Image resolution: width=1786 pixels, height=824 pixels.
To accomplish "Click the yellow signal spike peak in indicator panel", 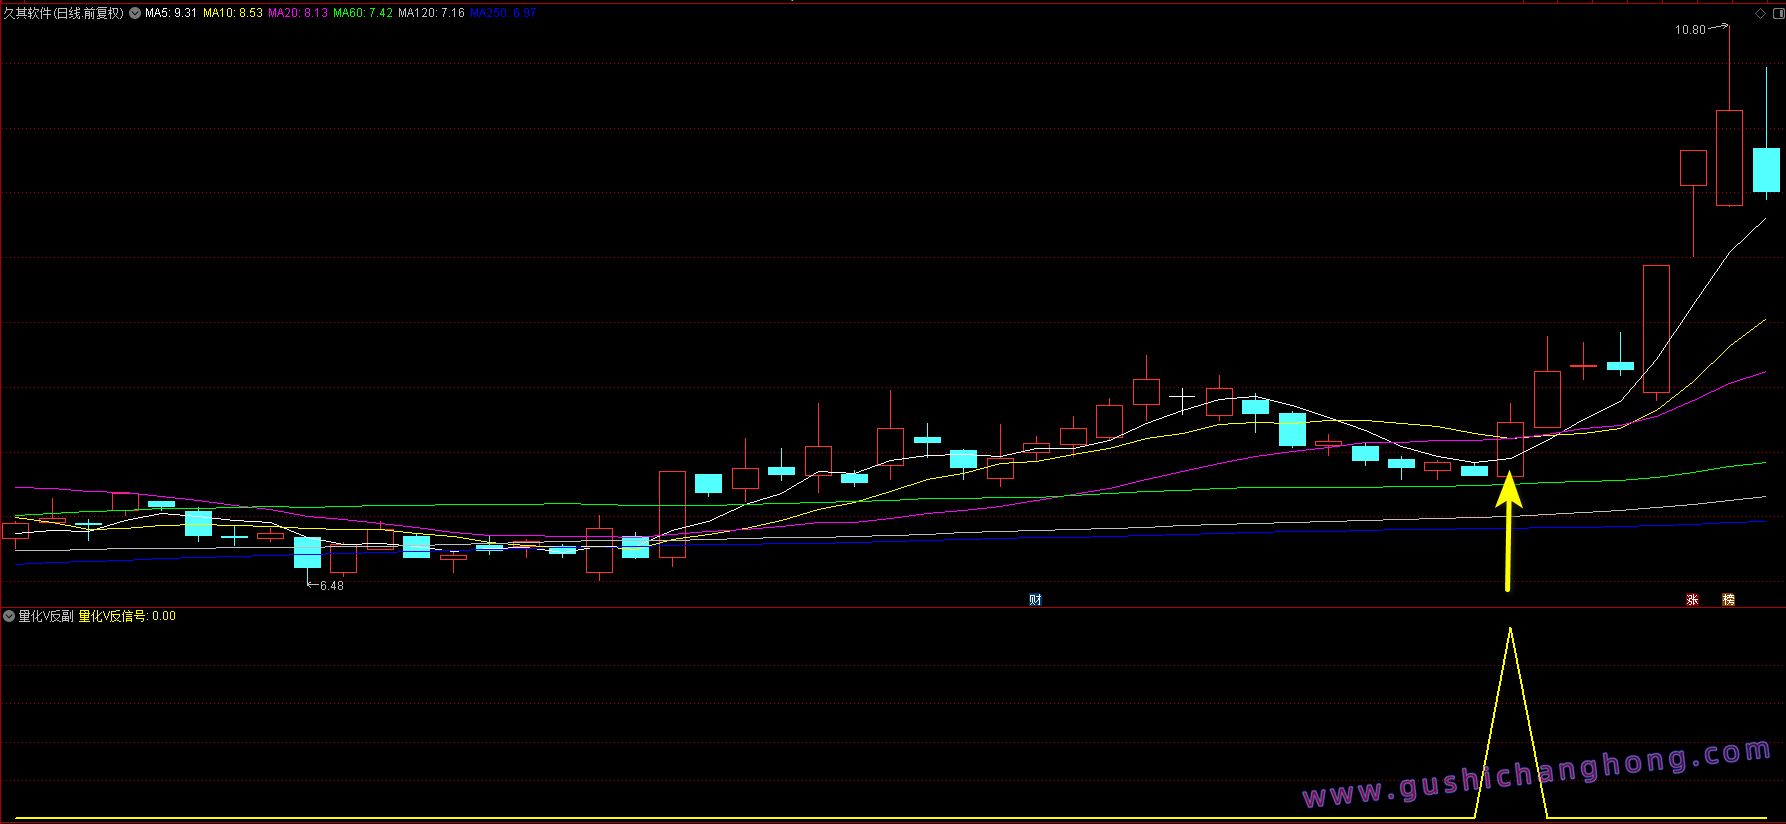I will coord(1510,630).
